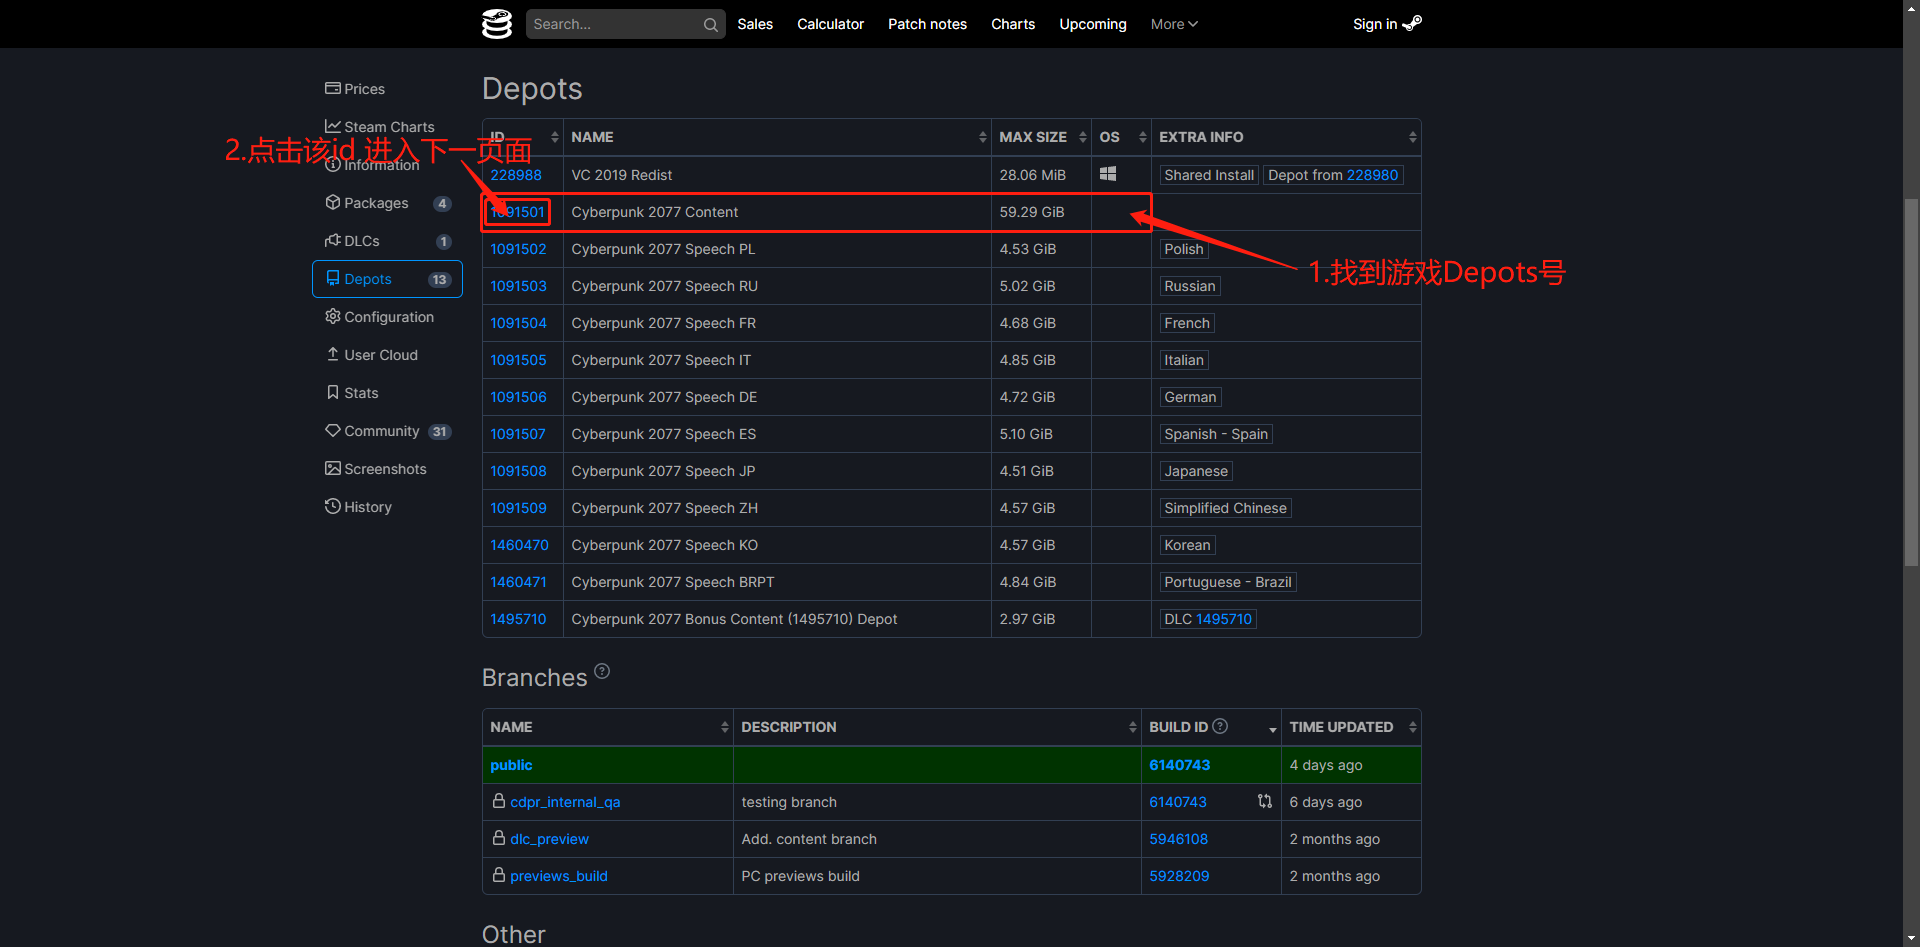Click the branch compare icon beside 6140743
The image size is (1920, 947).
[1265, 801]
